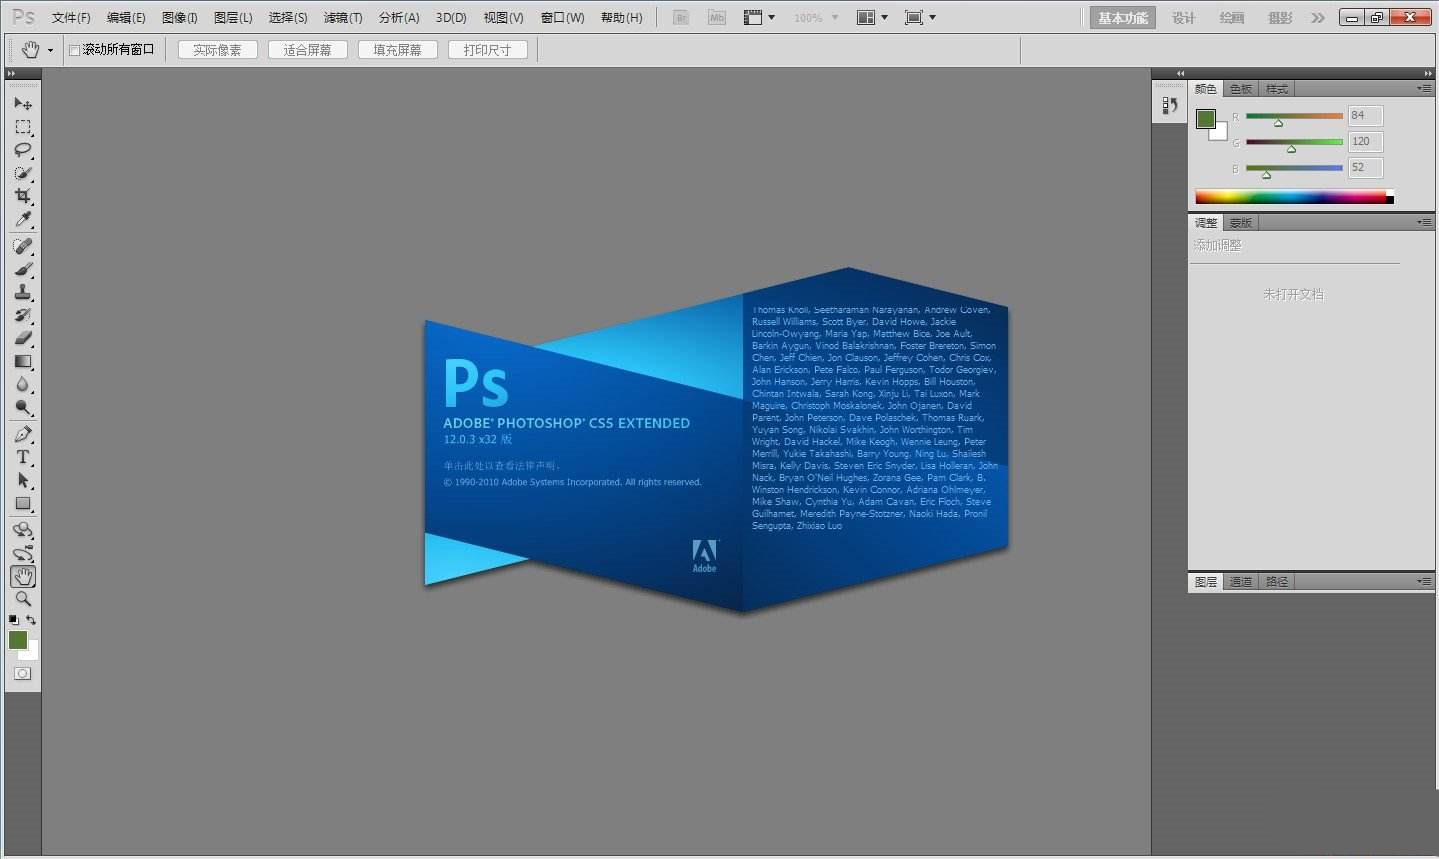Image resolution: width=1439 pixels, height=859 pixels.
Task: Pick a color from the spectrum ramp
Action: pos(1294,197)
